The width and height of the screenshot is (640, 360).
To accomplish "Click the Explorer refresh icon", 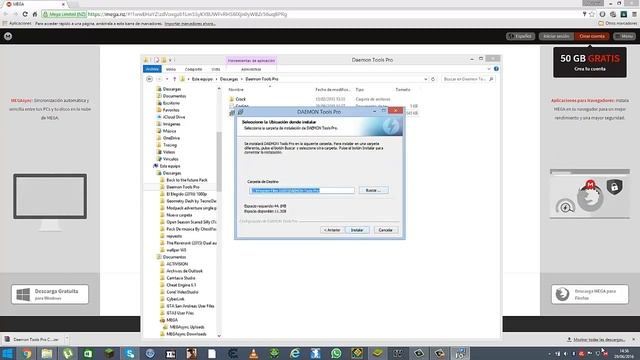I will [433, 79].
